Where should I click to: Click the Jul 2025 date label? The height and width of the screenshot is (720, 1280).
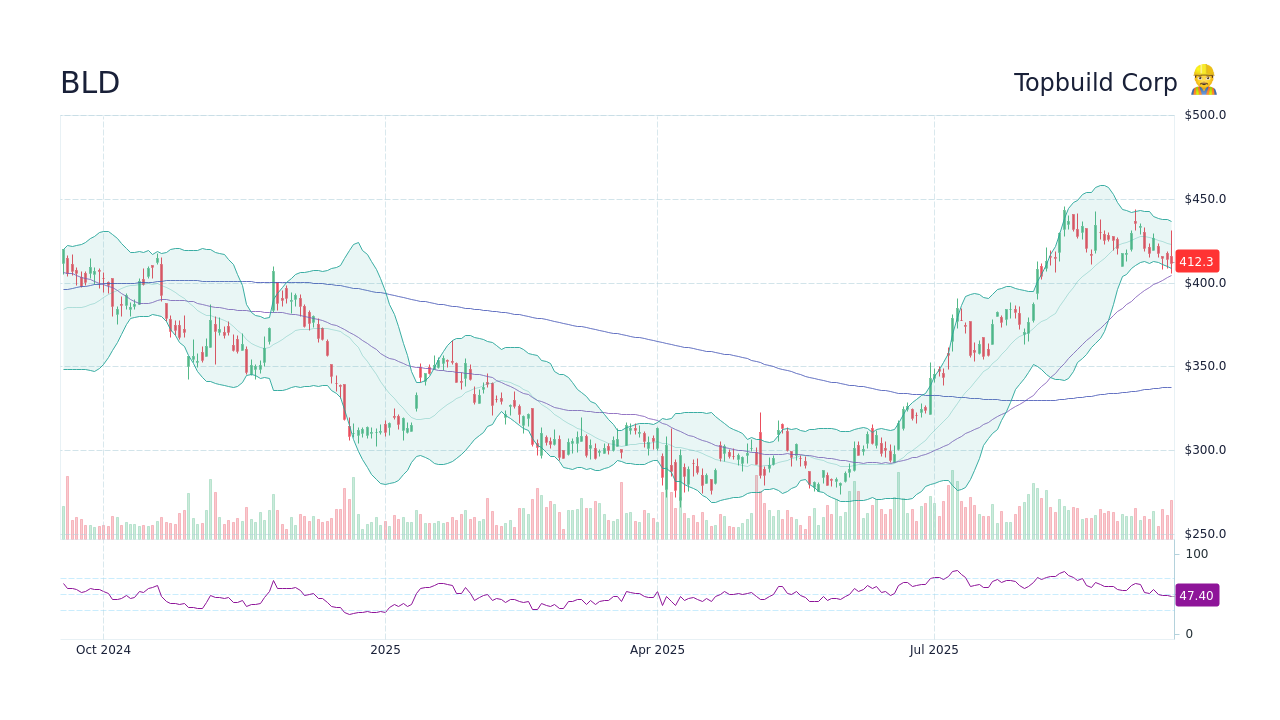934,649
